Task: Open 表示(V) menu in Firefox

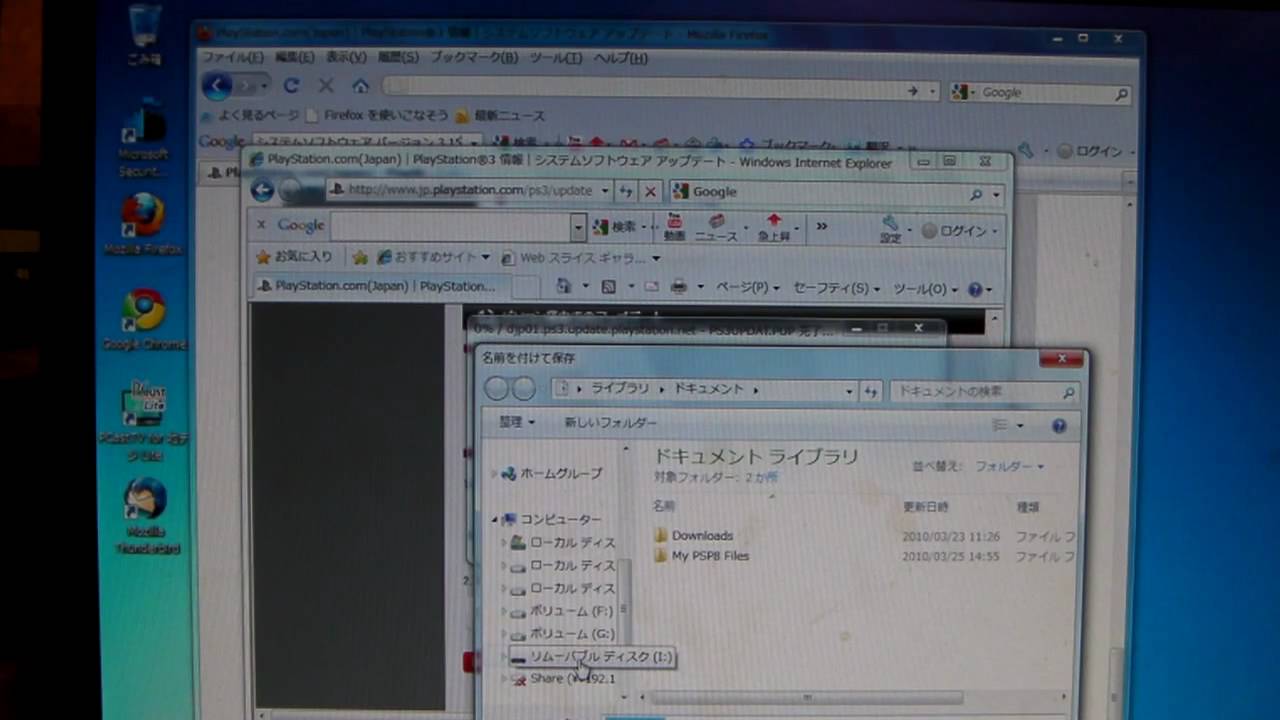Action: click(346, 58)
